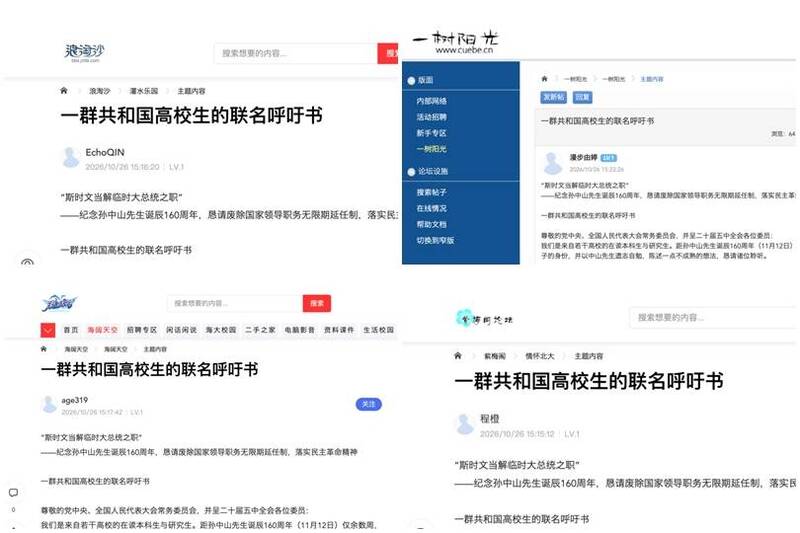Click the blue wave logo above 首页

tap(59, 303)
